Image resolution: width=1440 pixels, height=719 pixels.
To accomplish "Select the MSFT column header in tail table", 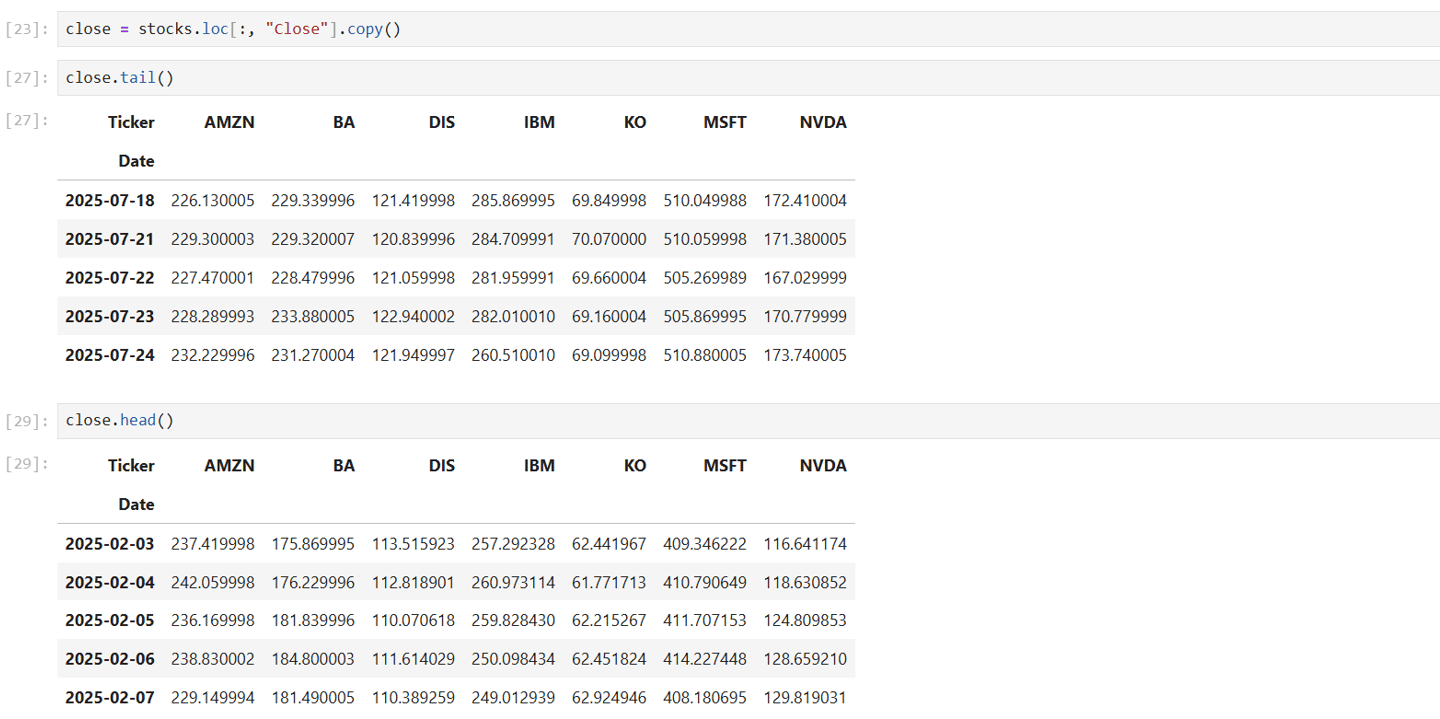I will click(725, 122).
